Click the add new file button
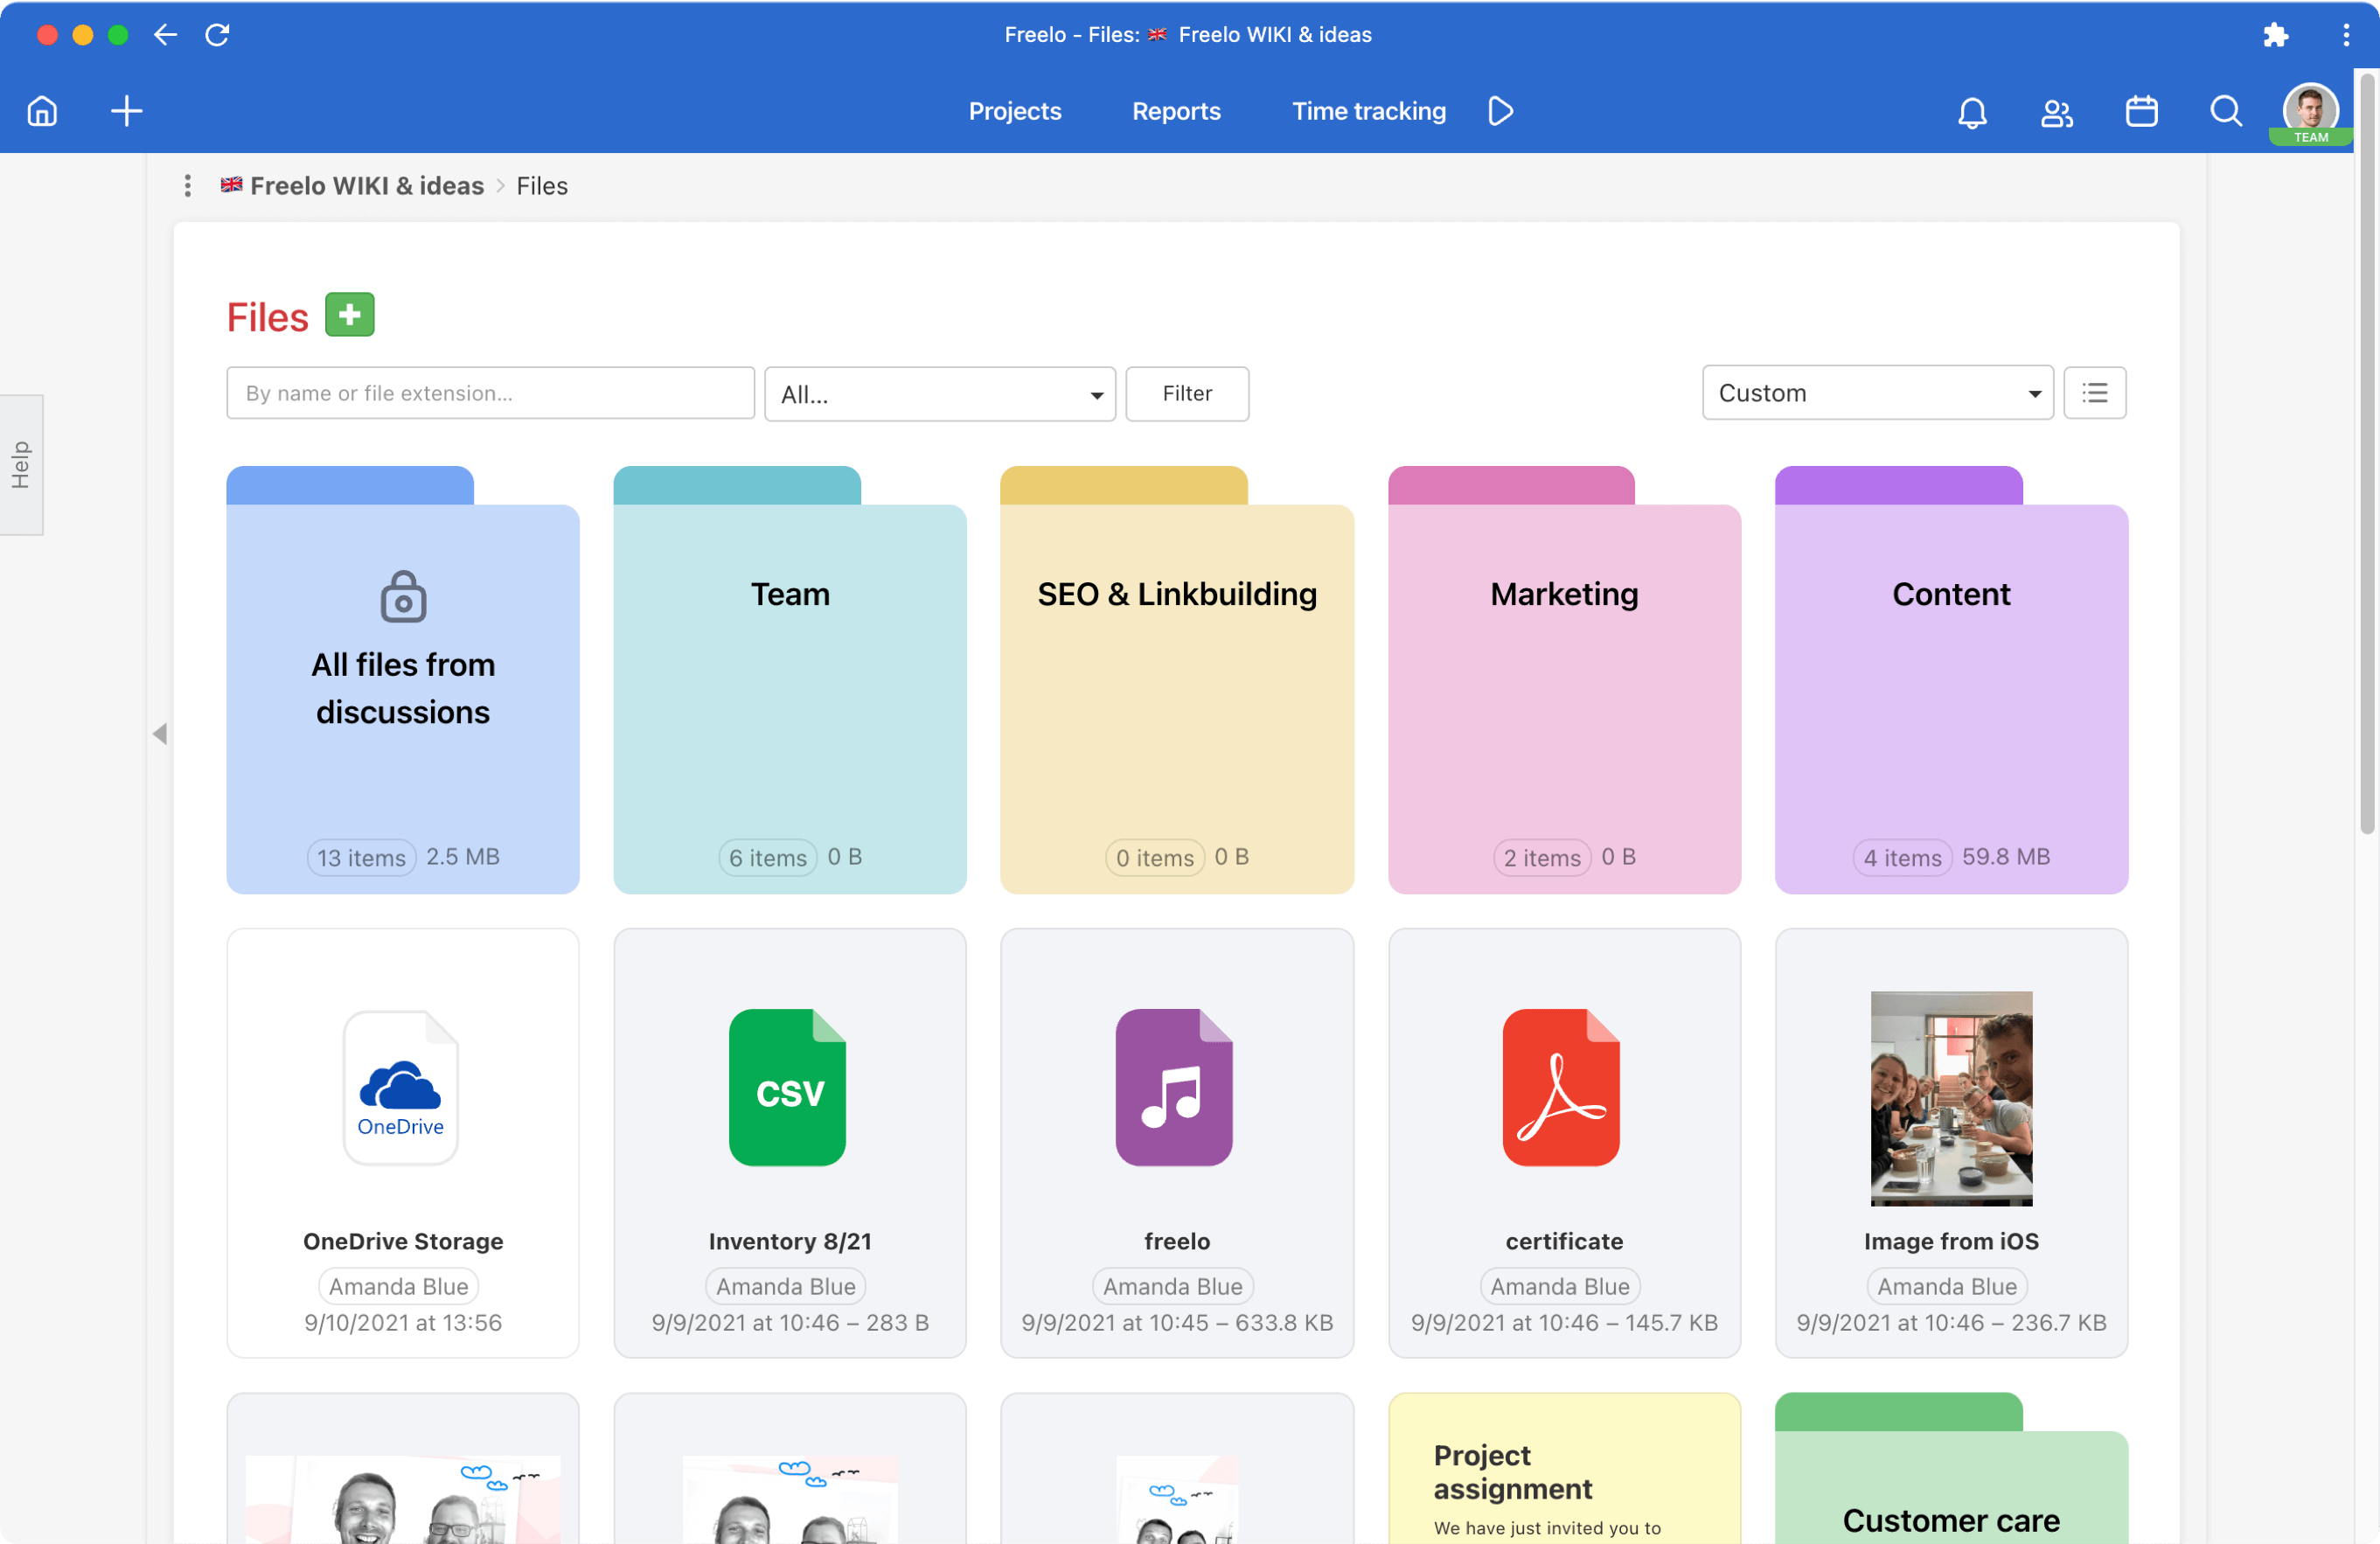The height and width of the screenshot is (1544, 2380). (347, 316)
